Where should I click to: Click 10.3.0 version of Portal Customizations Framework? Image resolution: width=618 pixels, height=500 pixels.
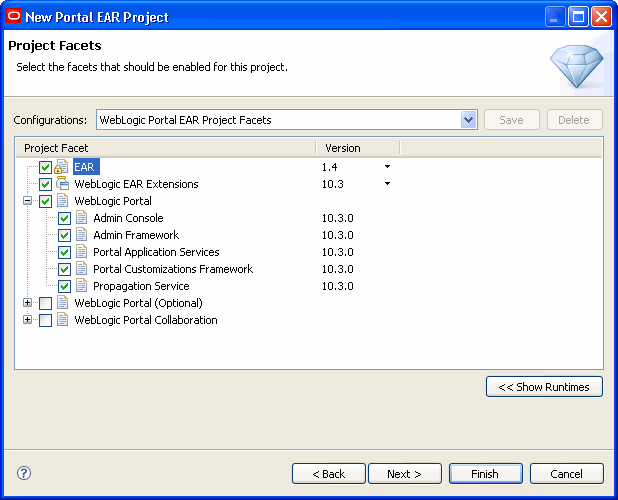(337, 269)
